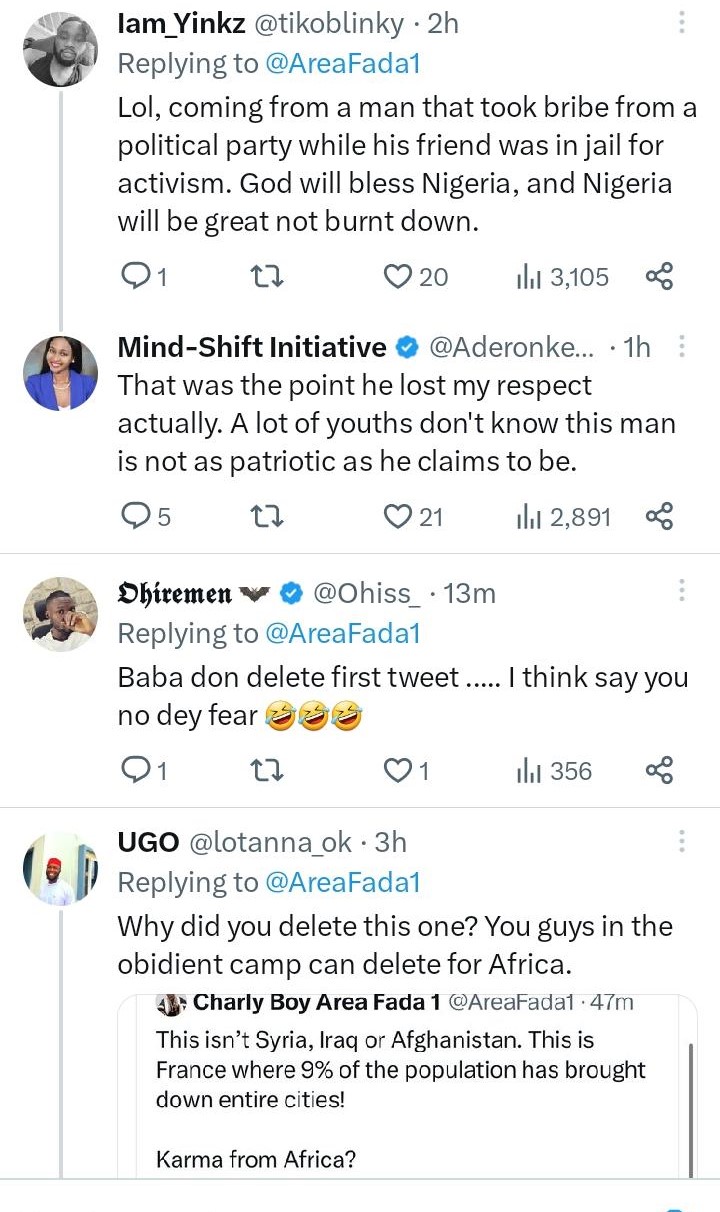Image resolution: width=720 pixels, height=1212 pixels.
Task: Share Iam_Yinkz's tweet
Action: tap(659, 276)
